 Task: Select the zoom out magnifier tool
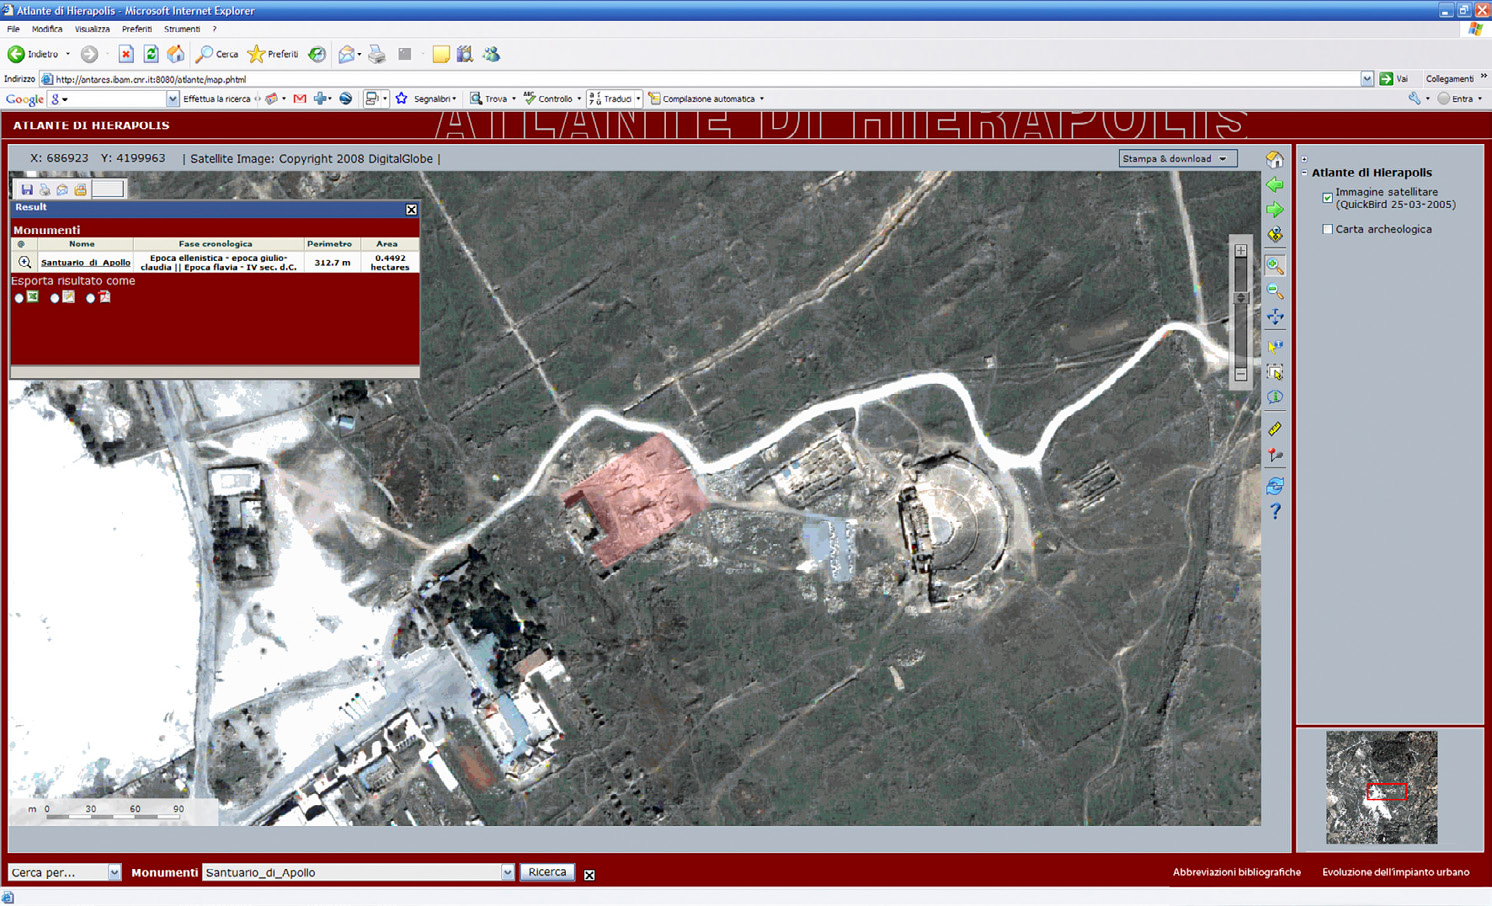(1274, 291)
